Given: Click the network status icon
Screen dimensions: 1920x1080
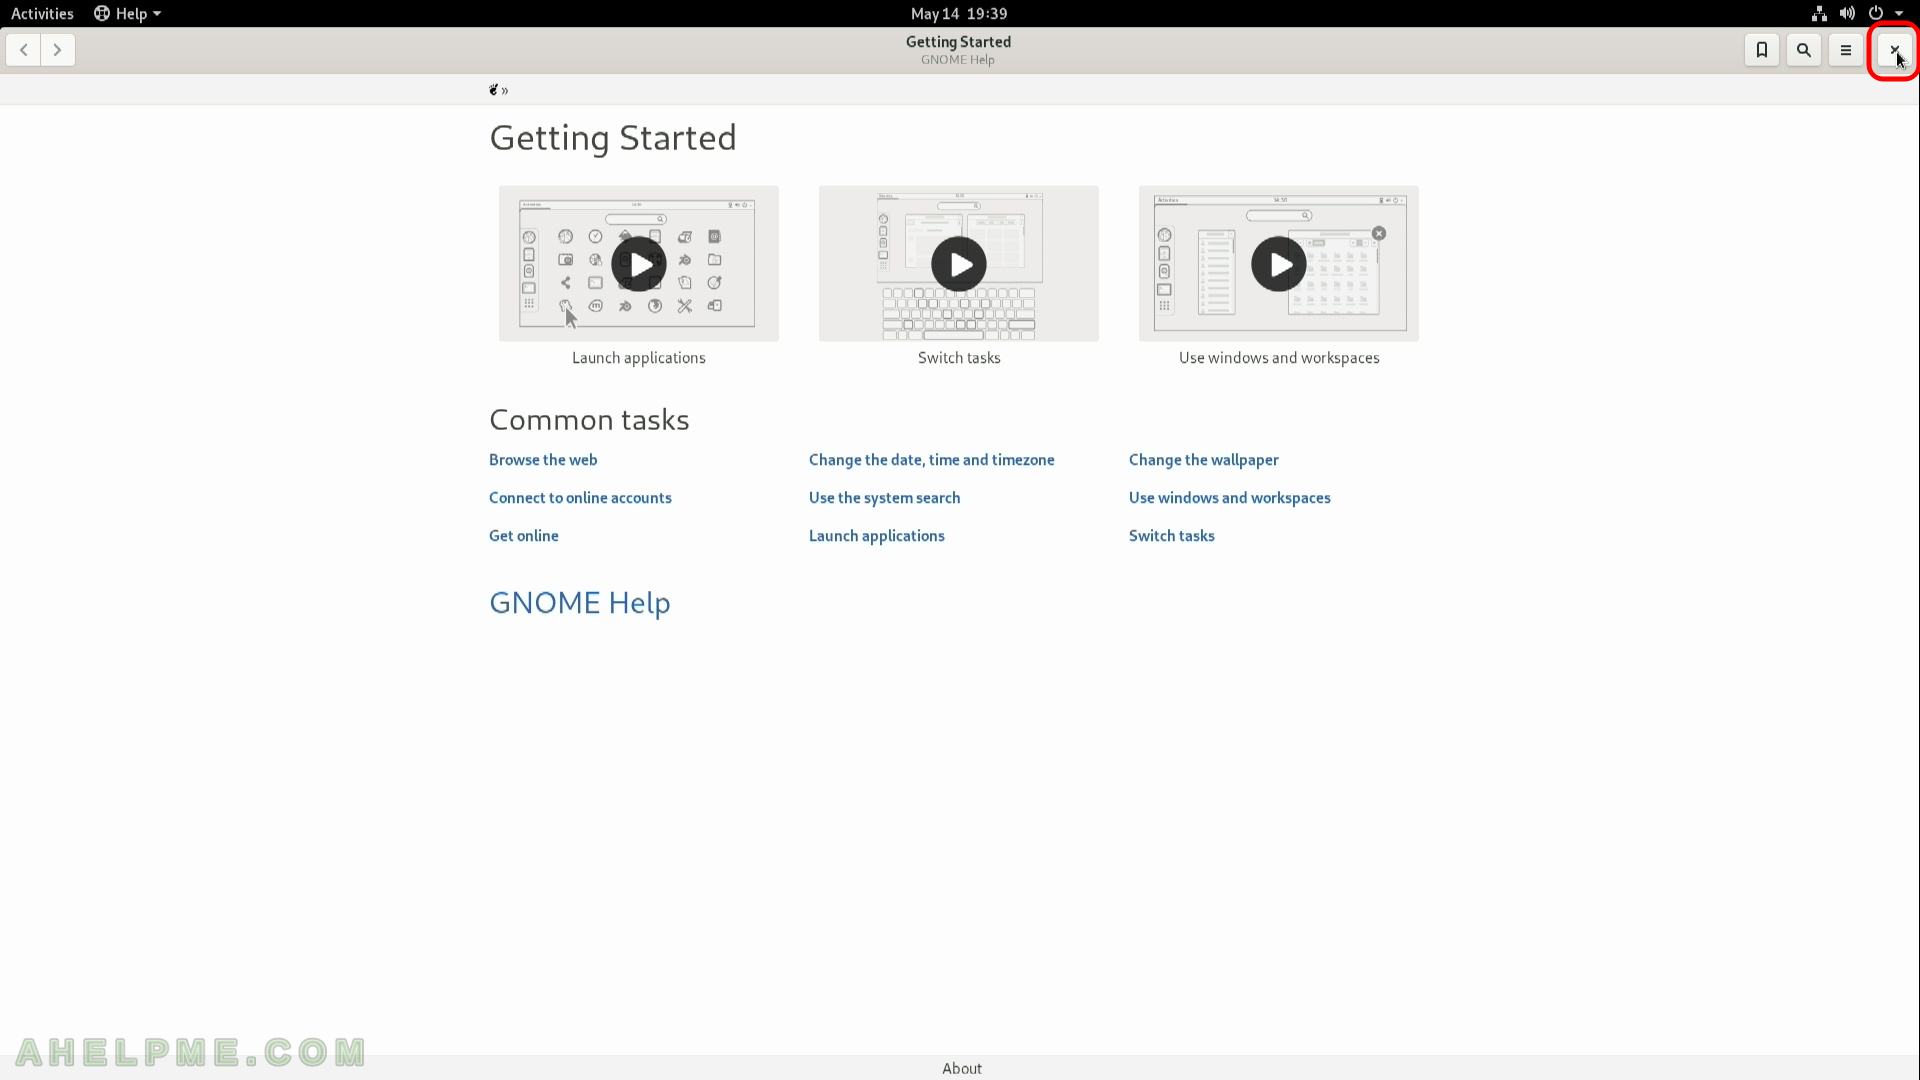Looking at the screenshot, I should tap(1819, 14).
